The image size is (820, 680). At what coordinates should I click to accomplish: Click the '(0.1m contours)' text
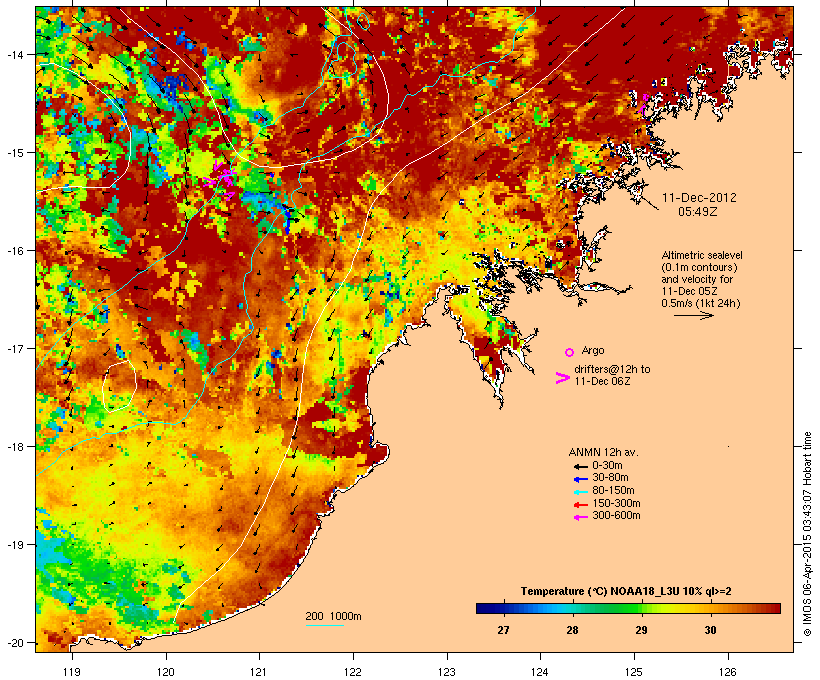coord(699,267)
